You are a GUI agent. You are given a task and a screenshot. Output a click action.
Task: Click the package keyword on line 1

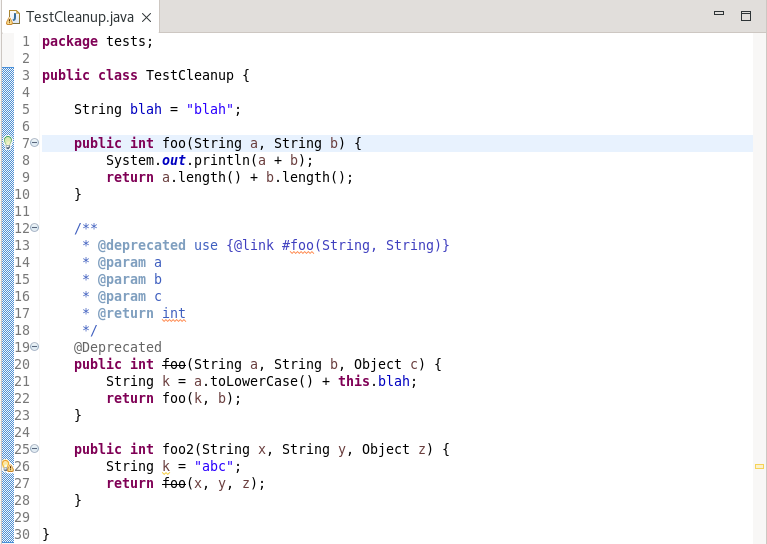pos(70,42)
